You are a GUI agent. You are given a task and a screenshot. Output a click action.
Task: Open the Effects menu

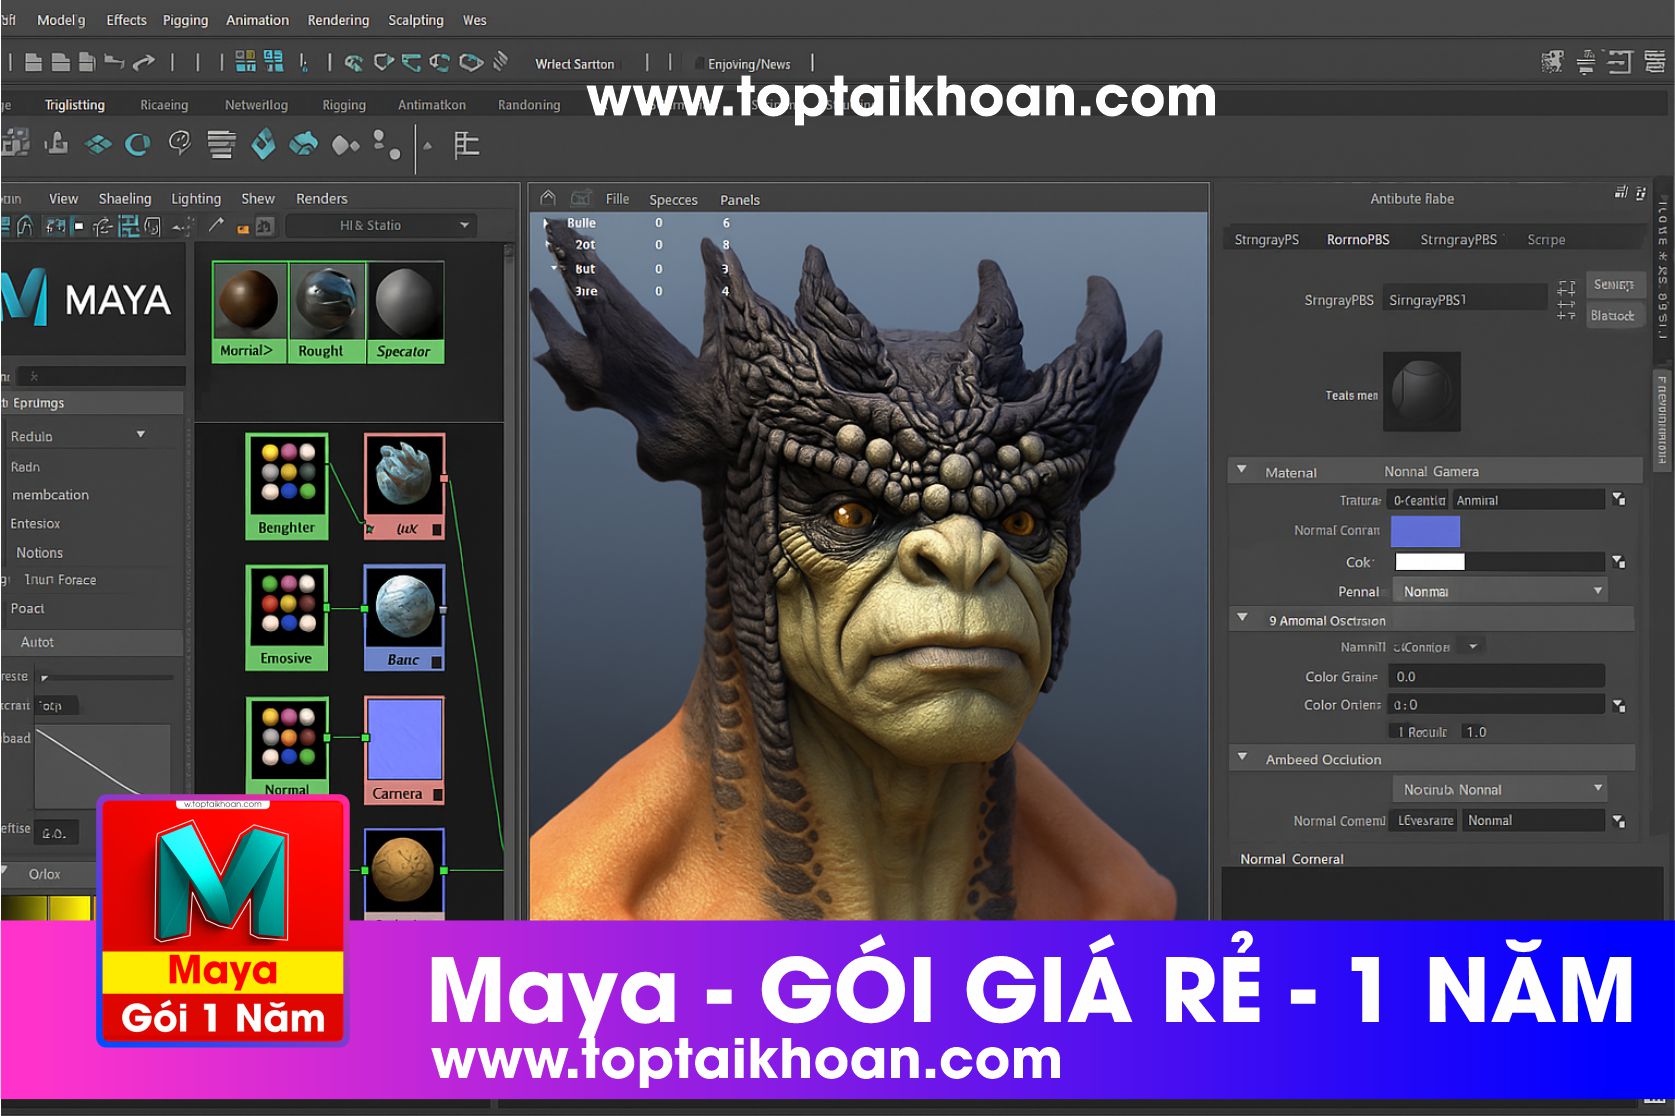(126, 20)
